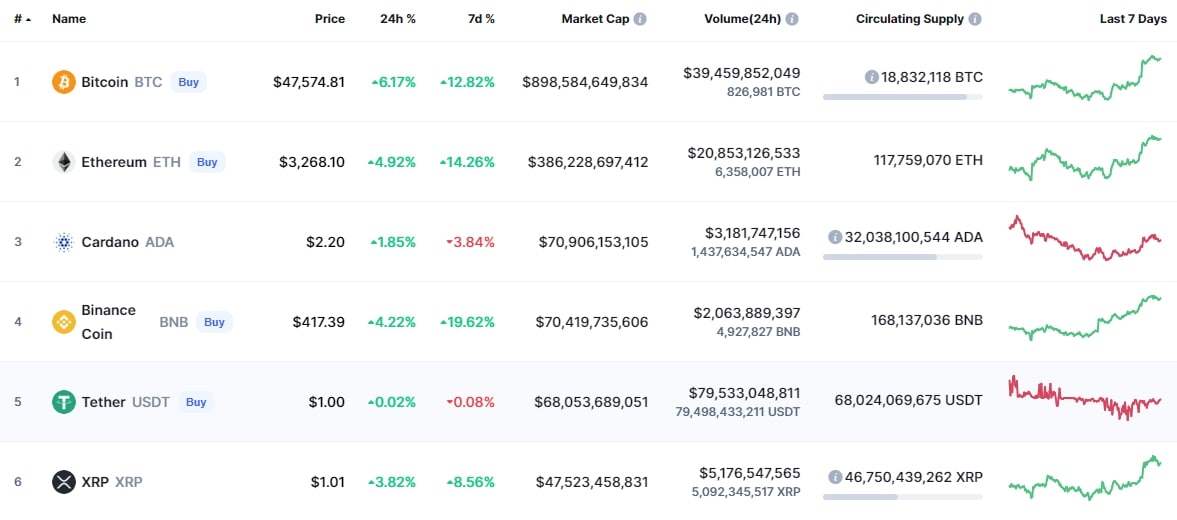The height and width of the screenshot is (520, 1177).
Task: Click the Binance Coin logo icon
Action: 64,322
